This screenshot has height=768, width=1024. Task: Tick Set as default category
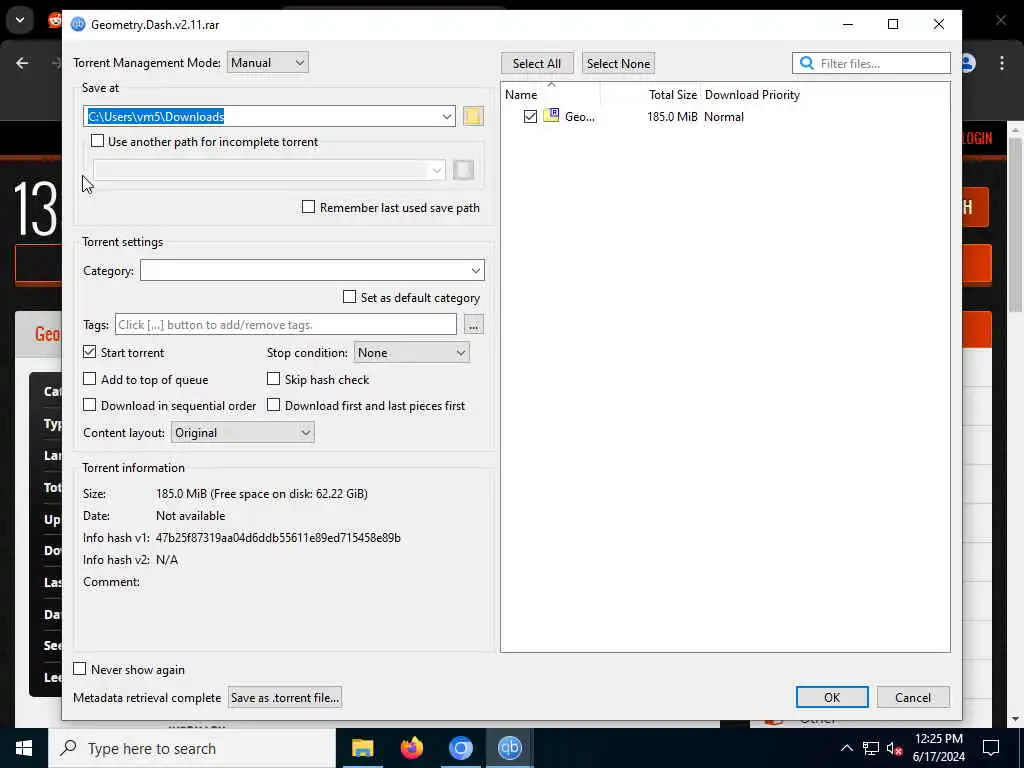coord(349,297)
